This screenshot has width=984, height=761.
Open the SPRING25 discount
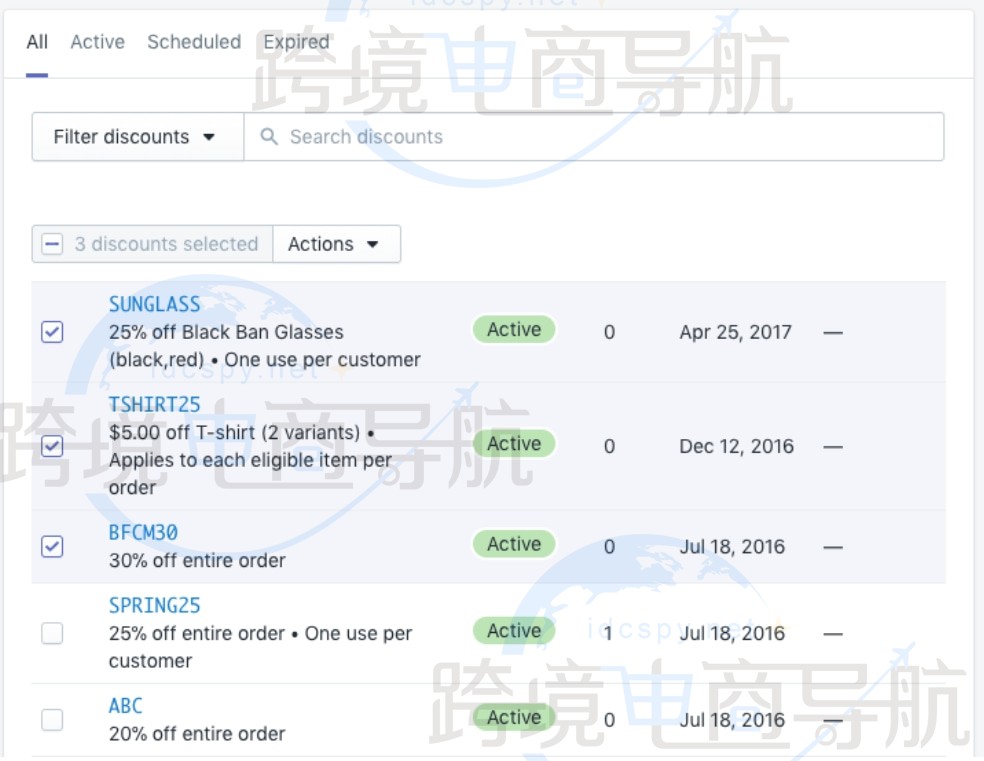[x=154, y=605]
